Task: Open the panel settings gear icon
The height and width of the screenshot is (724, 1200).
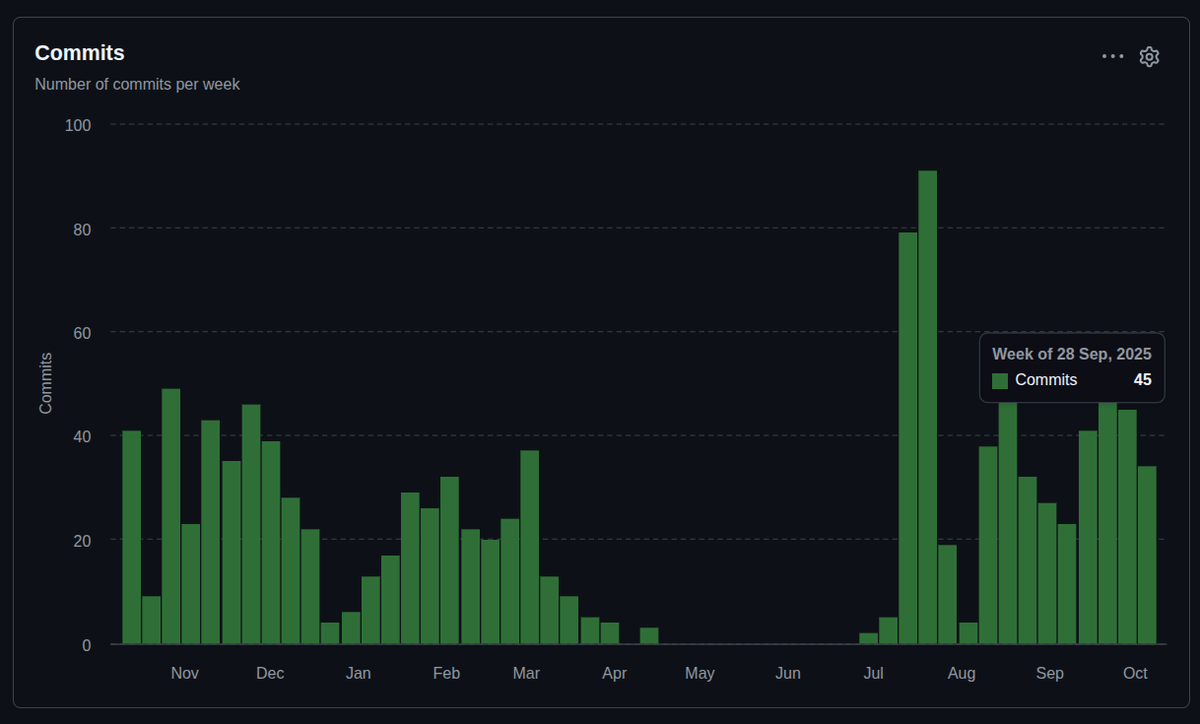Action: tap(1149, 57)
